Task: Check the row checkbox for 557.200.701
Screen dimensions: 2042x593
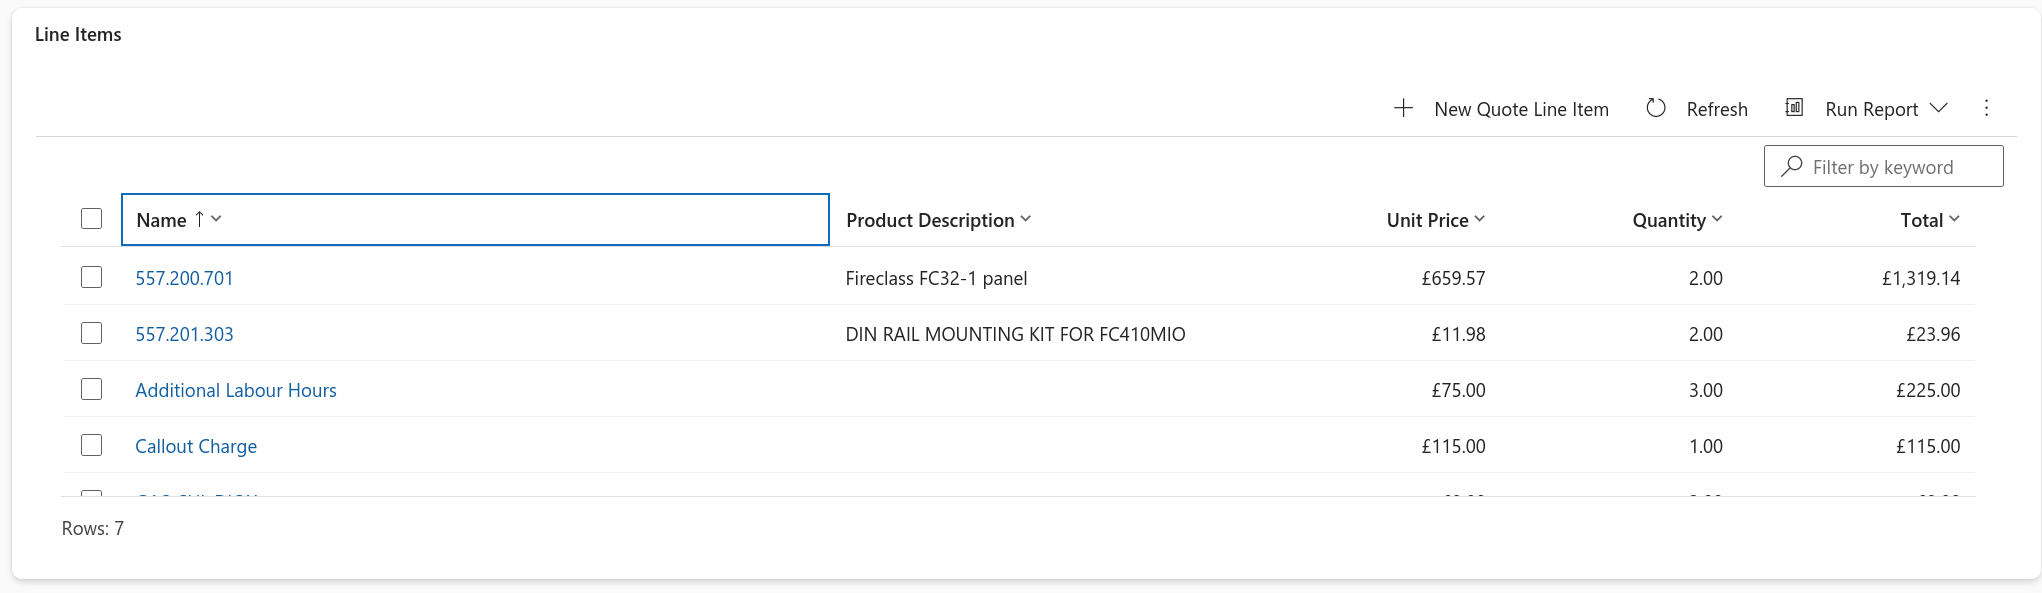Action: pyautogui.click(x=91, y=277)
